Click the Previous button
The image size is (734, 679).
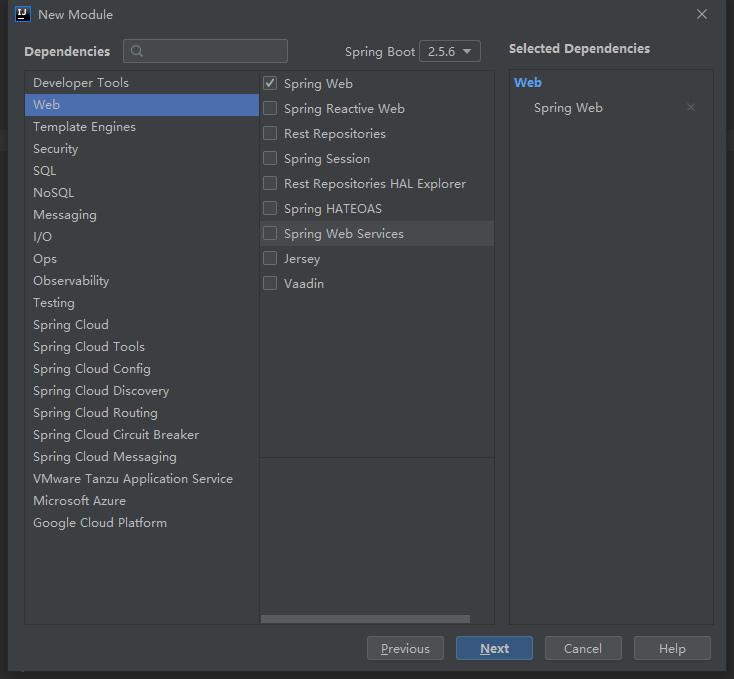(405, 649)
